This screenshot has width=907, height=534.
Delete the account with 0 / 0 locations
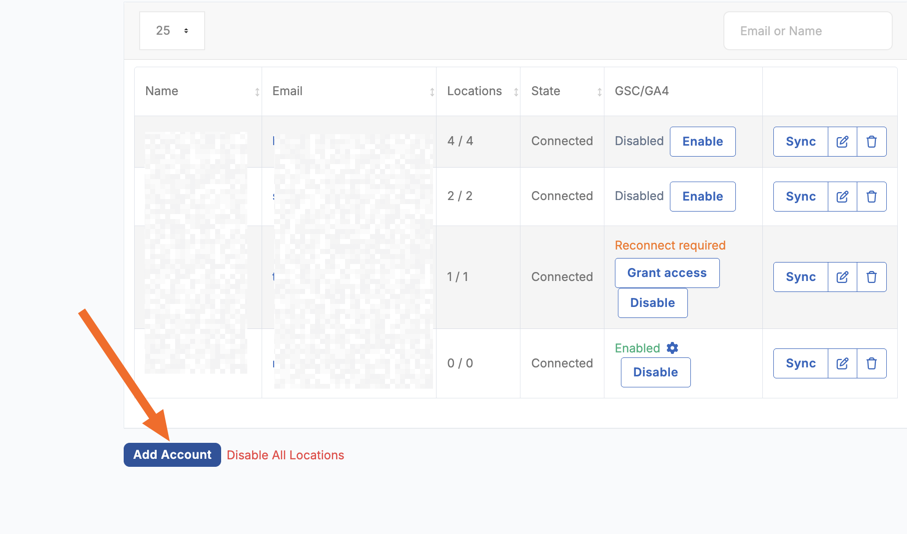pos(871,364)
